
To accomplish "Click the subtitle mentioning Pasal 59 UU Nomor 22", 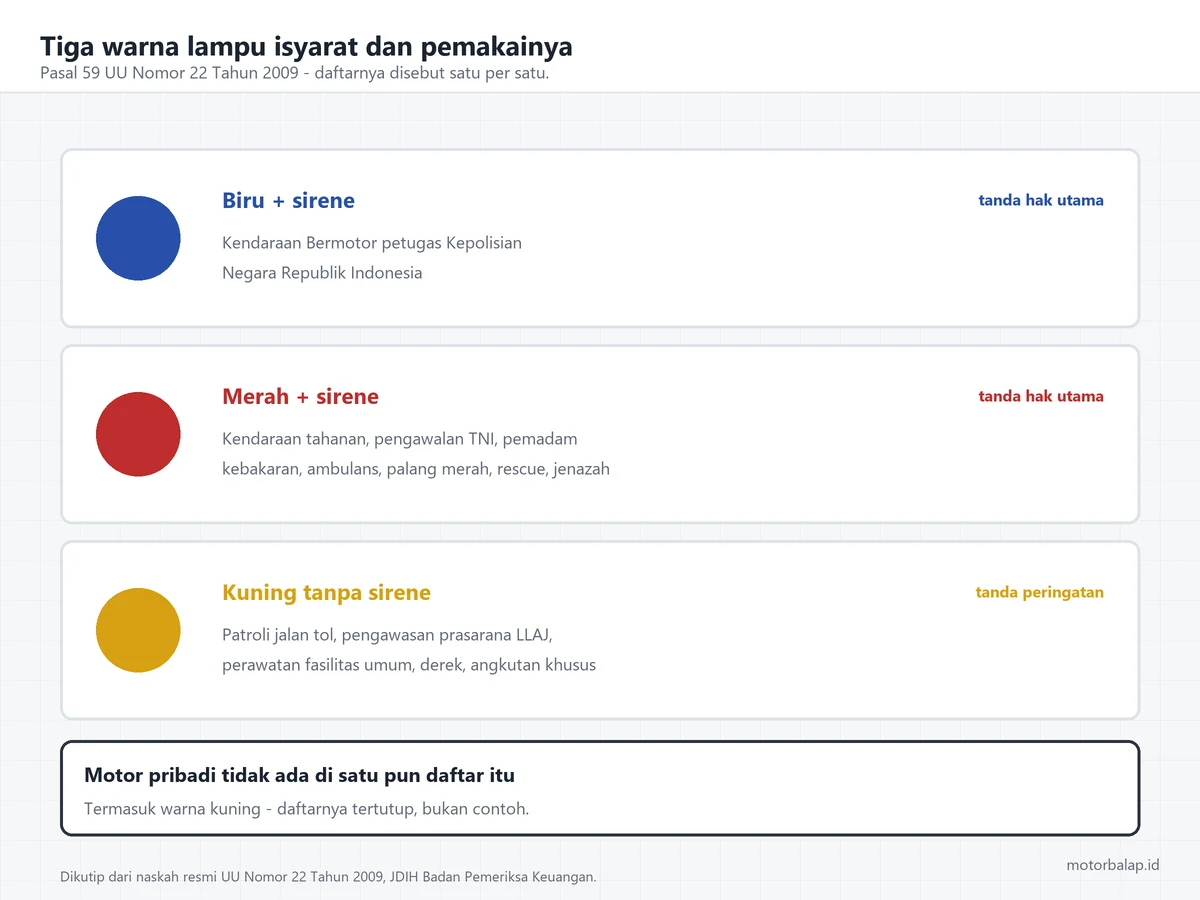I will (x=295, y=73).
